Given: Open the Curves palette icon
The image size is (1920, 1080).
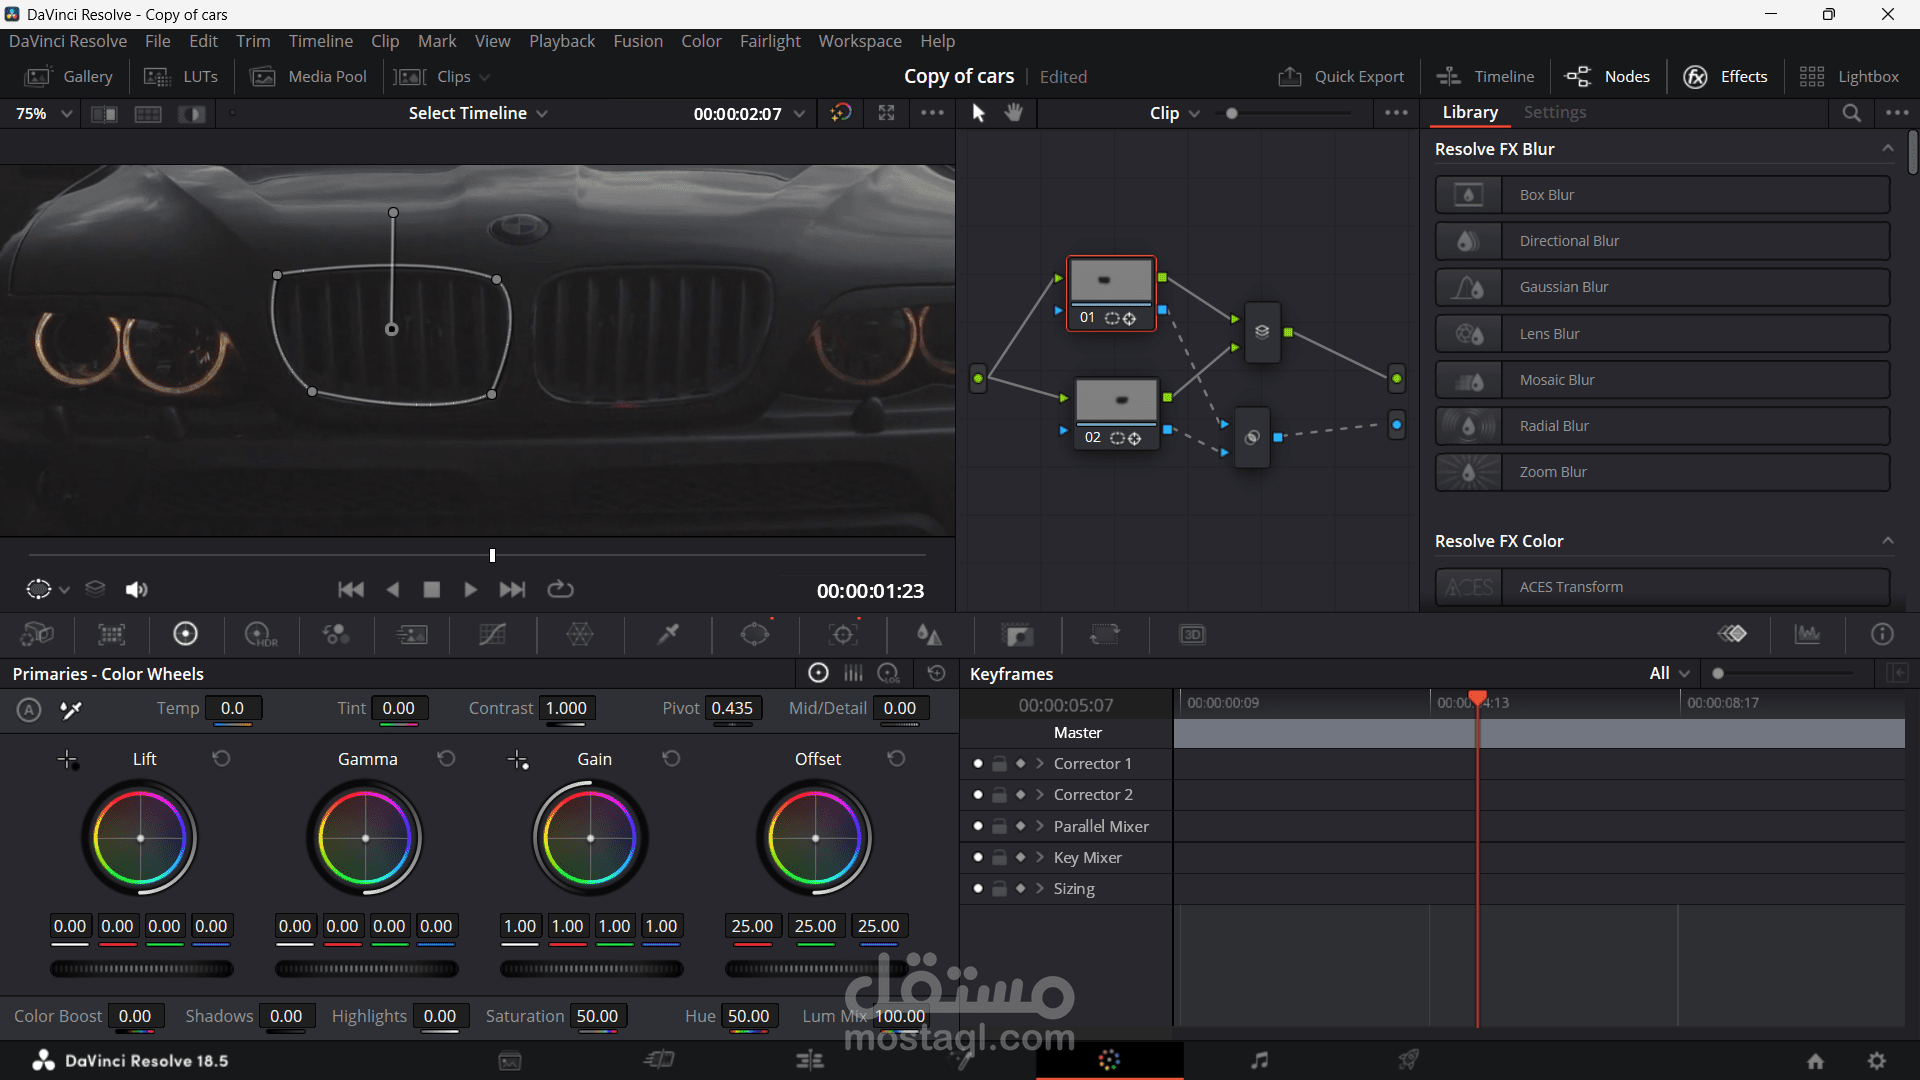Looking at the screenshot, I should click(492, 635).
